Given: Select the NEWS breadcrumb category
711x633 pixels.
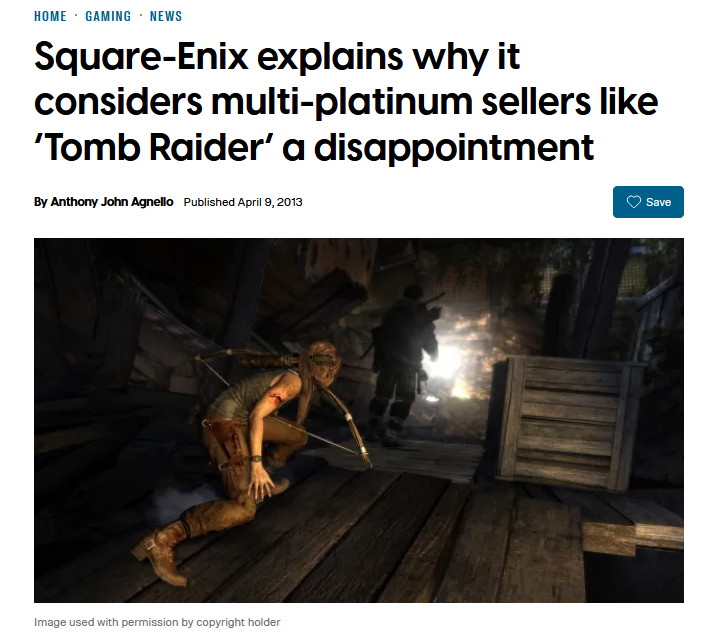Looking at the screenshot, I should (x=166, y=16).
